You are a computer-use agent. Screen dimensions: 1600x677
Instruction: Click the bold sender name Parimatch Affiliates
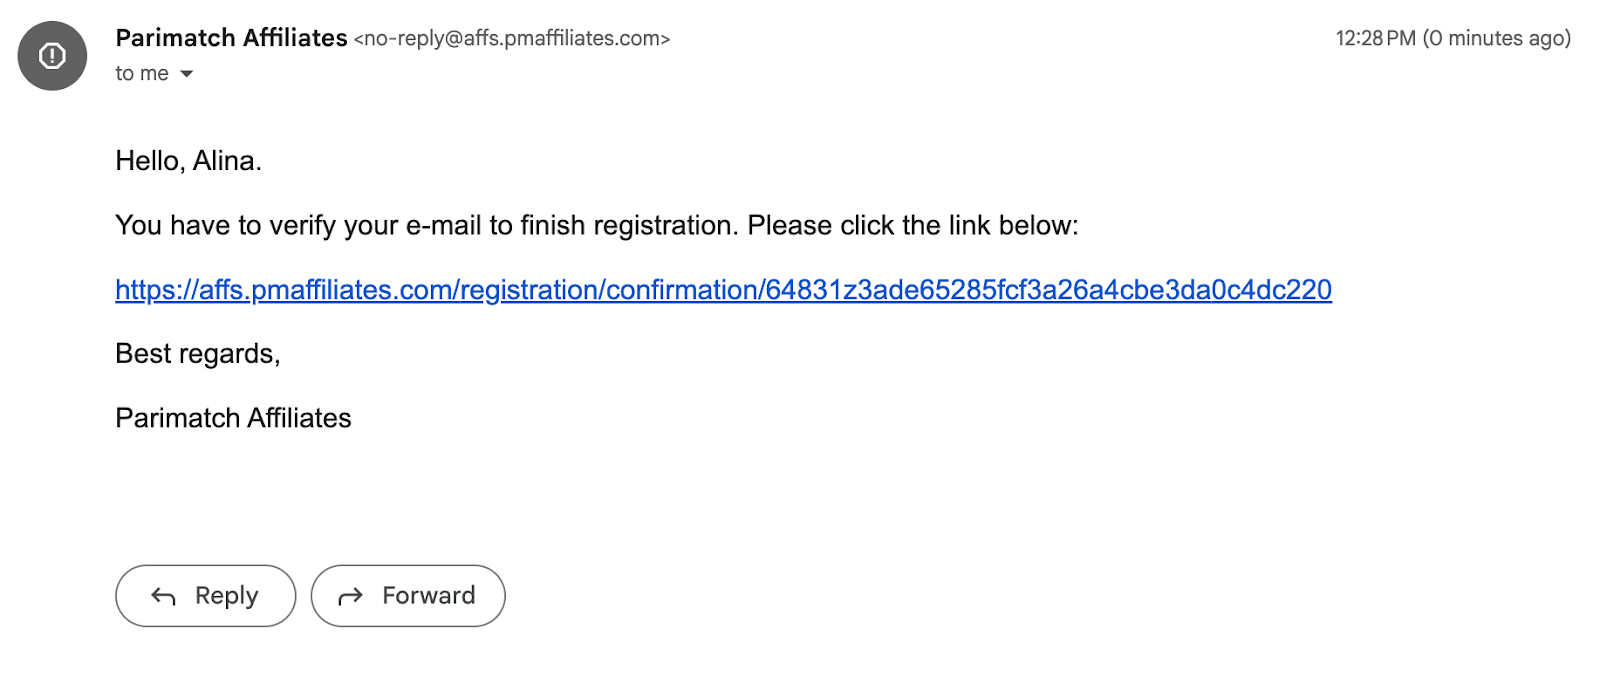coord(231,38)
